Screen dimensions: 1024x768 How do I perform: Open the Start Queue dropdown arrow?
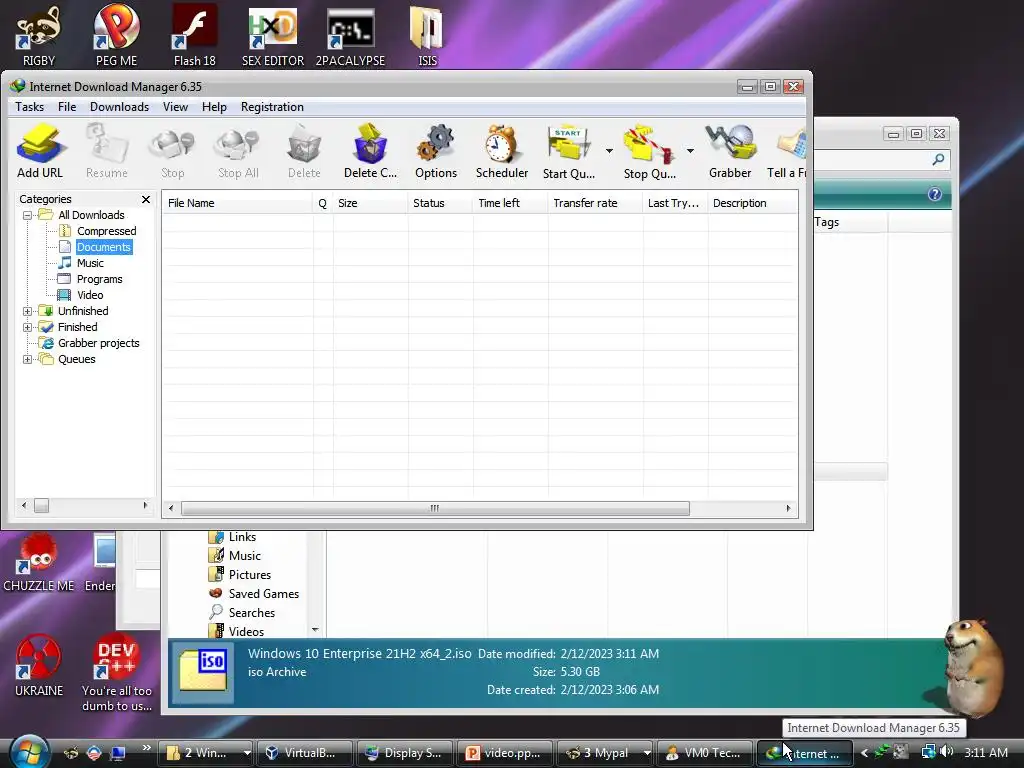[609, 151]
